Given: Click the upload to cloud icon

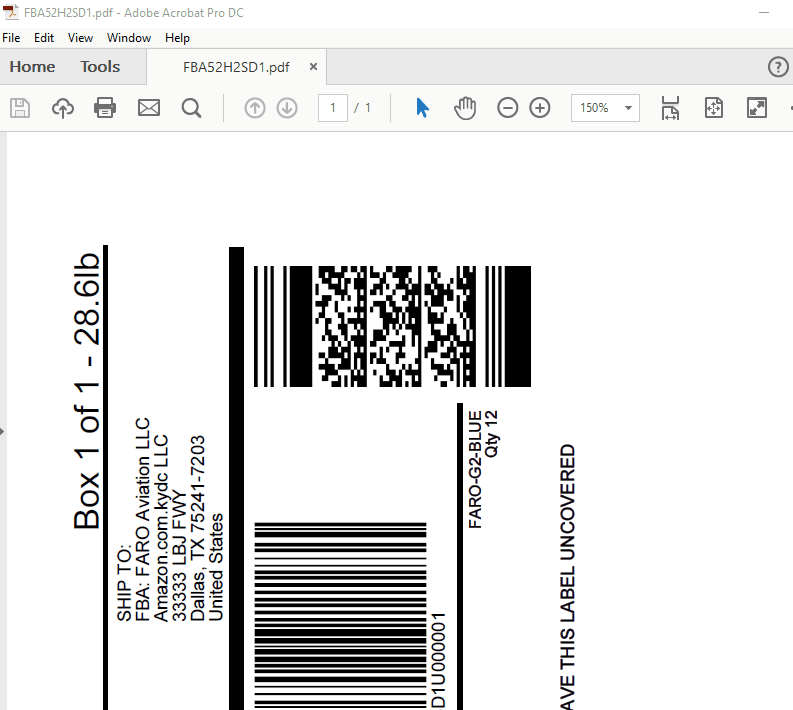Looking at the screenshot, I should [x=63, y=108].
